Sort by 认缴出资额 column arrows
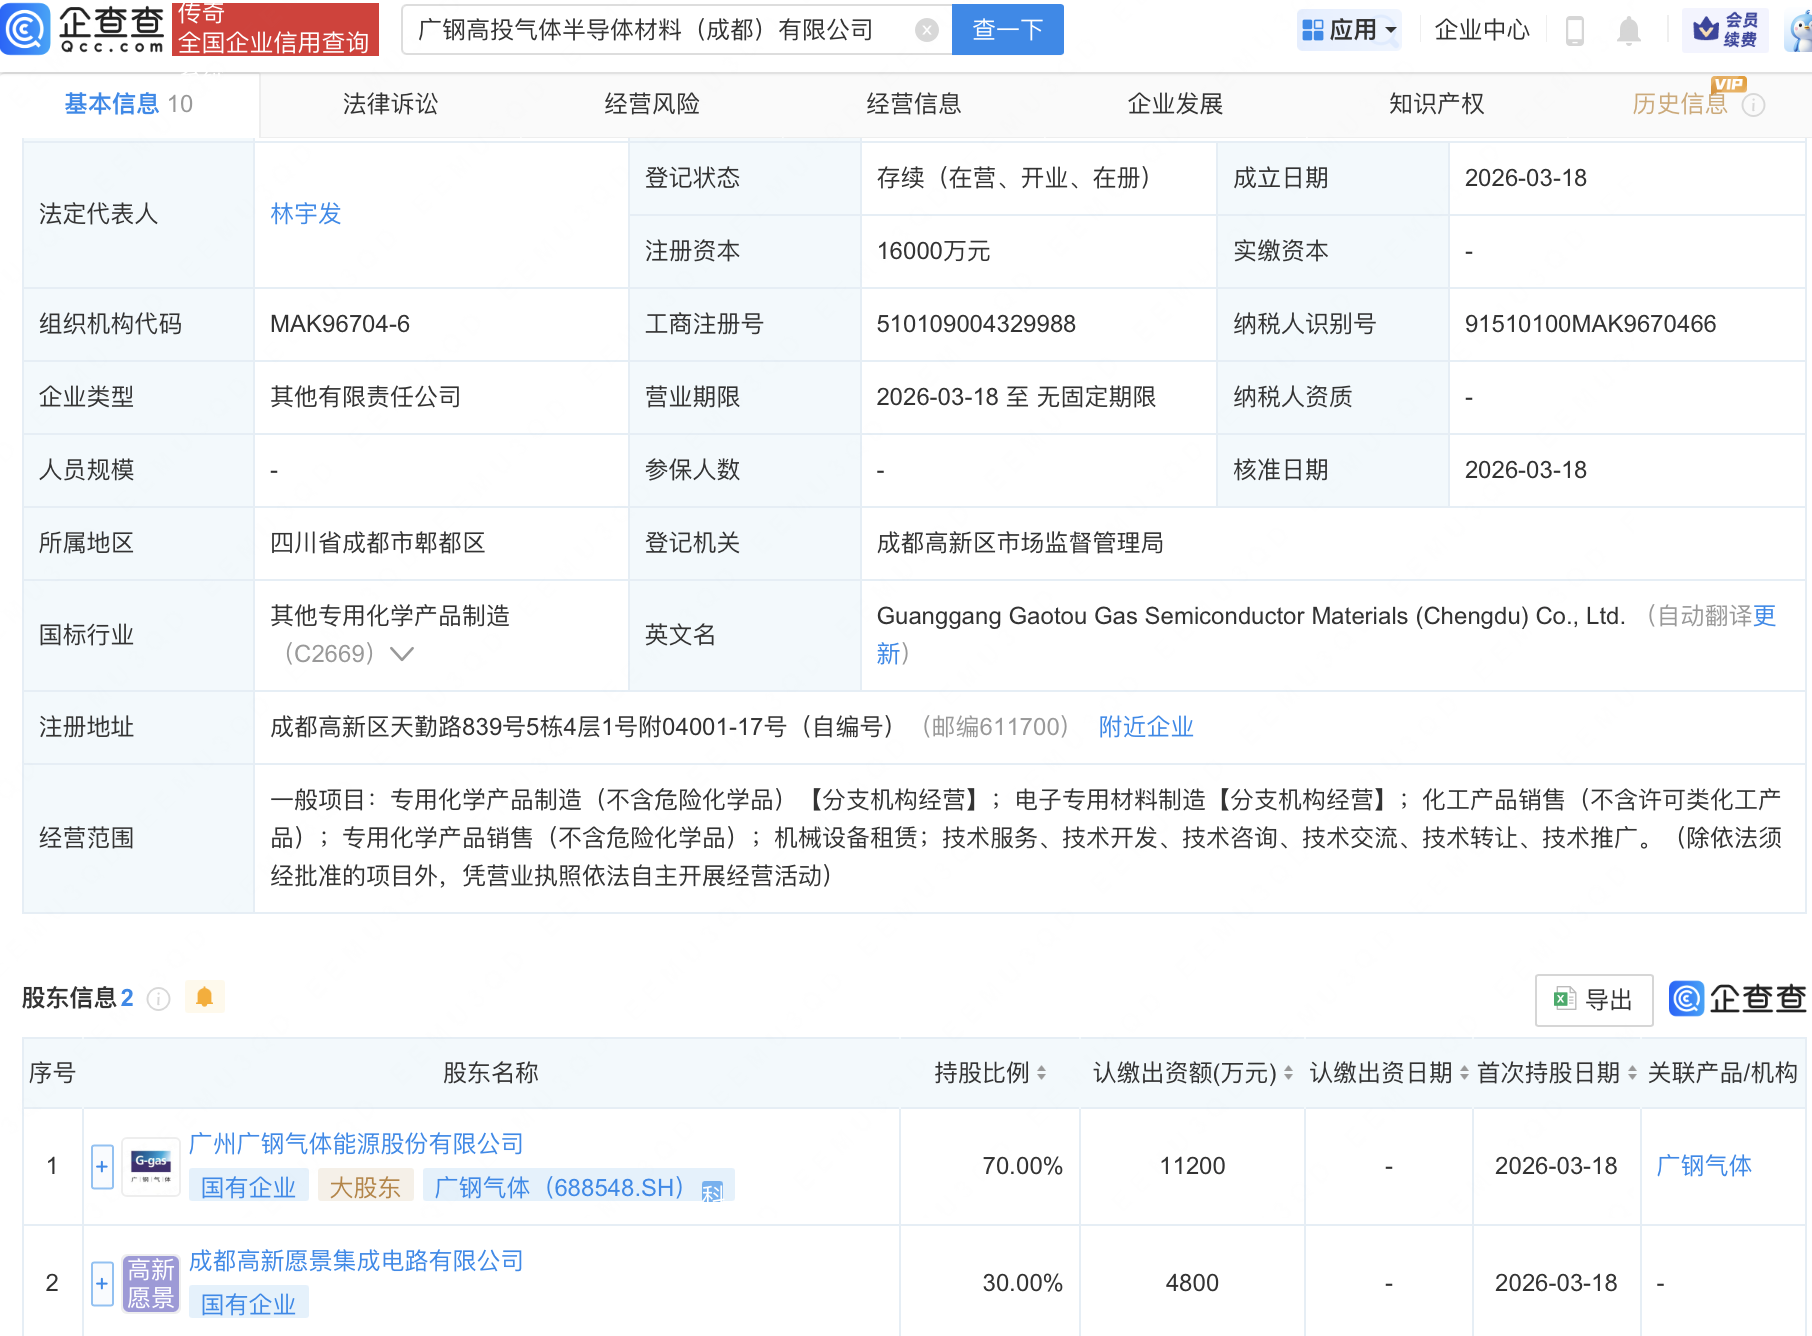The image size is (1812, 1336). tap(1290, 1072)
